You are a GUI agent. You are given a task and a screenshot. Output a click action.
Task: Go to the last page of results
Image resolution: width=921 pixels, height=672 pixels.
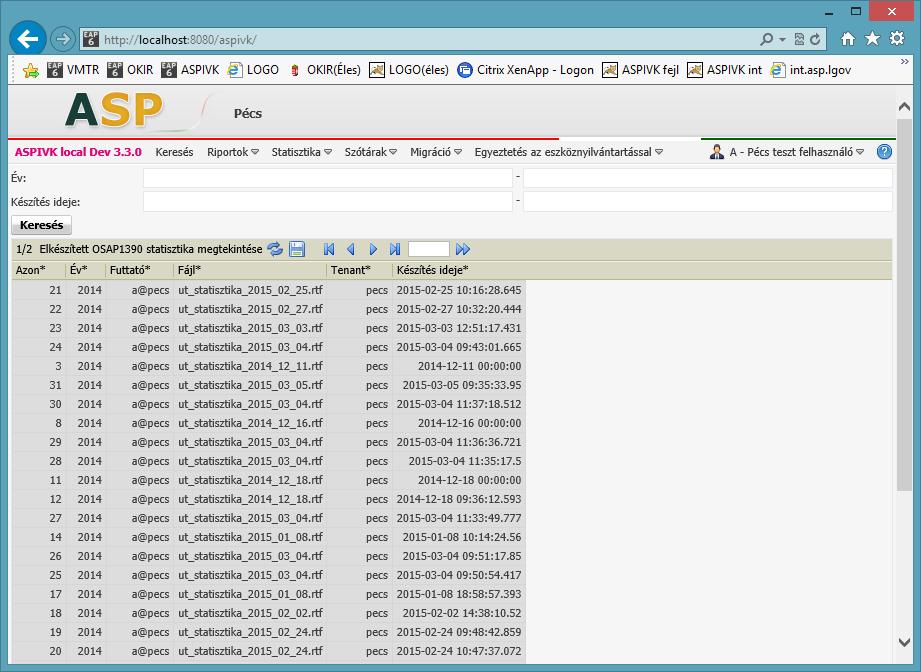tap(395, 249)
